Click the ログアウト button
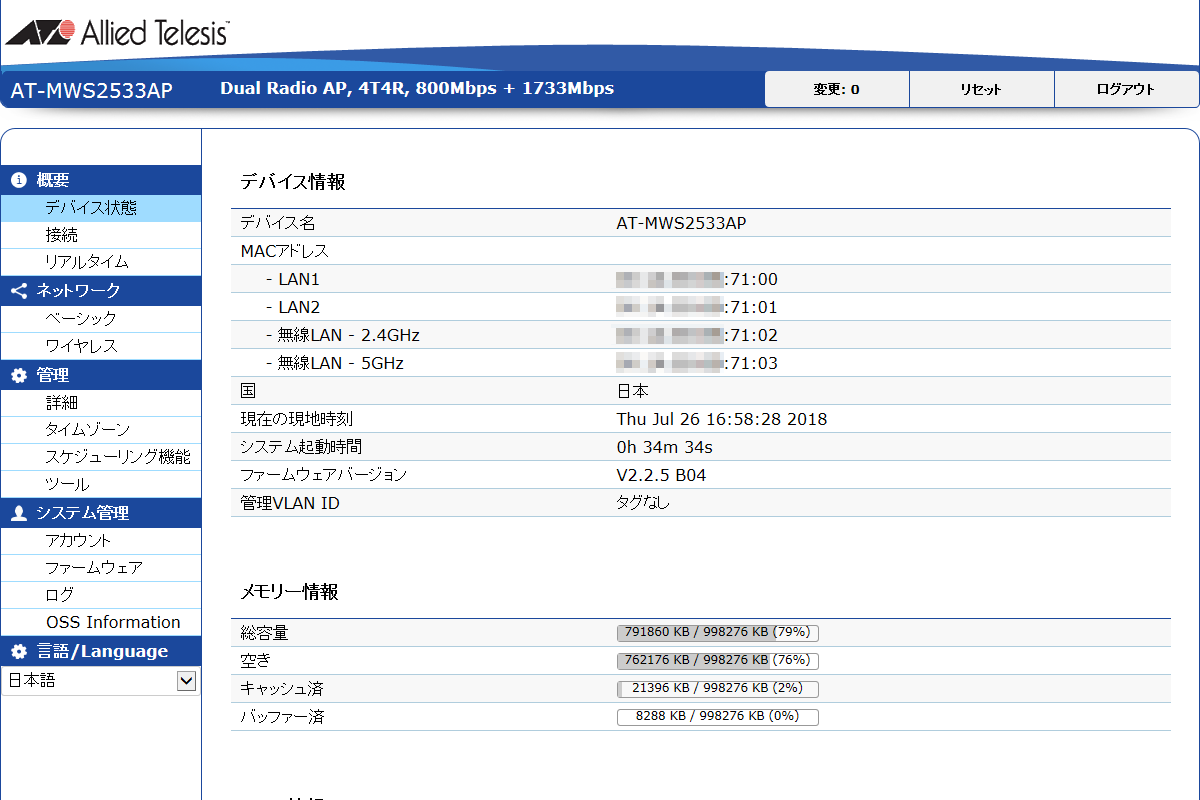 pos(1126,89)
